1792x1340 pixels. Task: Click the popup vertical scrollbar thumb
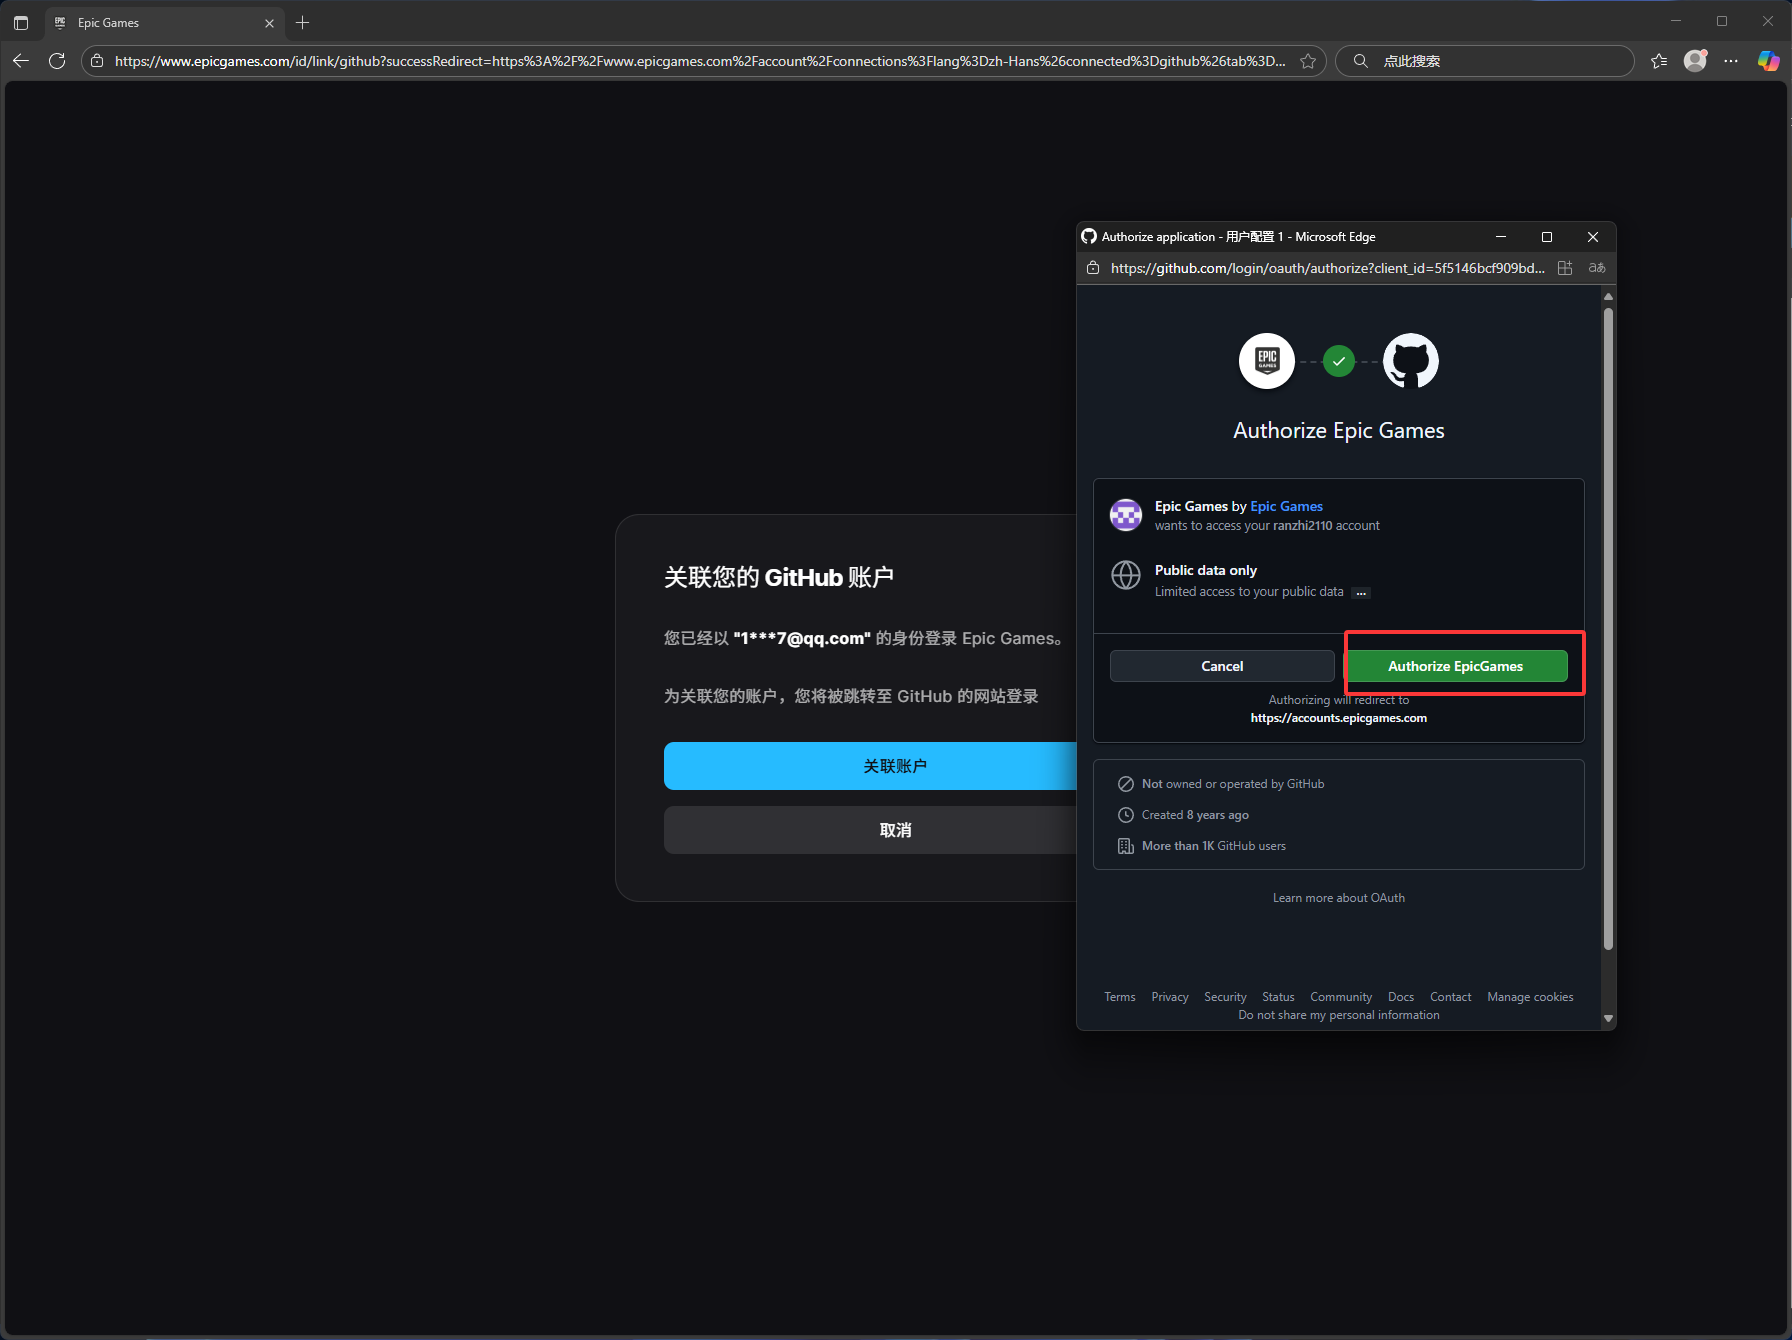tap(1608, 628)
